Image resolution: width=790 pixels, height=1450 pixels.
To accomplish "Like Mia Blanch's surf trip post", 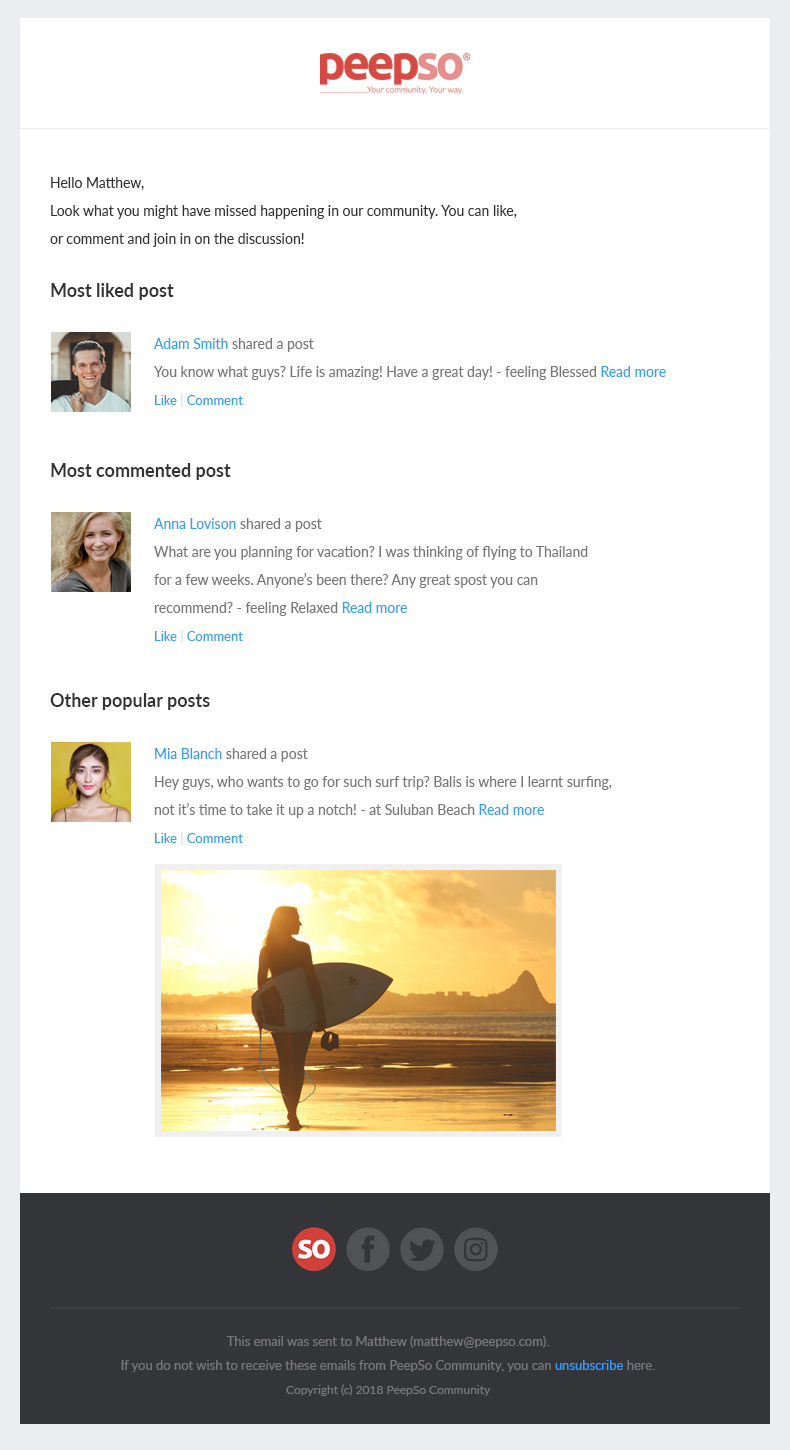I will point(165,838).
